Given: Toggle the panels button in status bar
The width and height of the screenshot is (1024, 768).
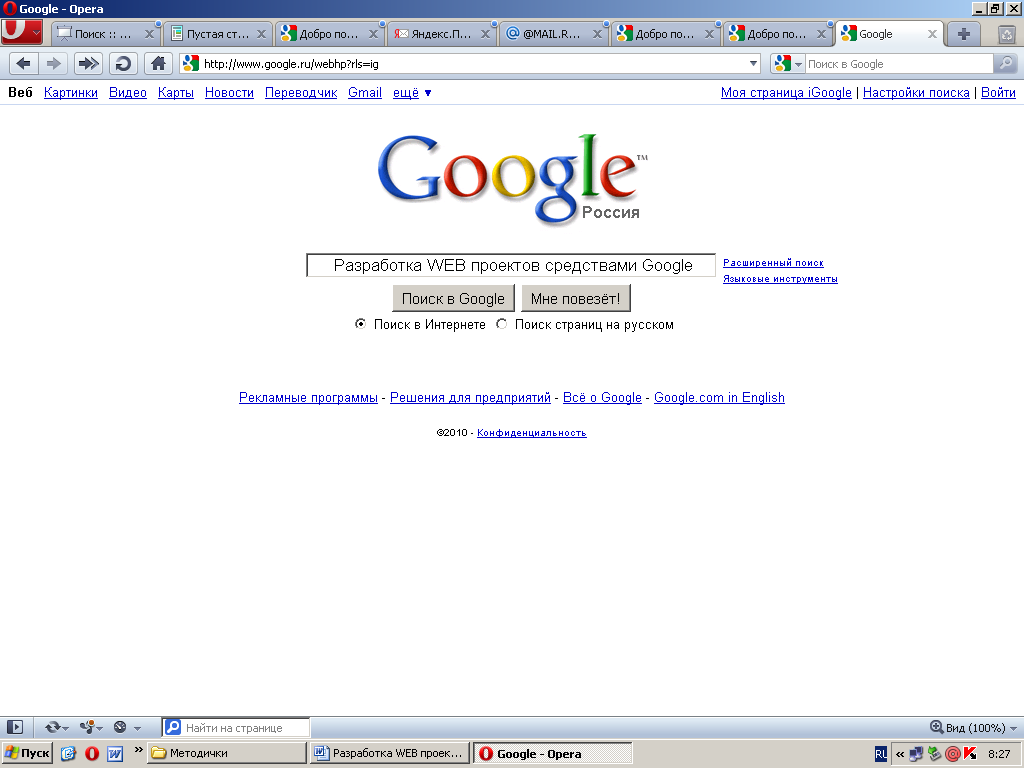Looking at the screenshot, I should [x=14, y=727].
